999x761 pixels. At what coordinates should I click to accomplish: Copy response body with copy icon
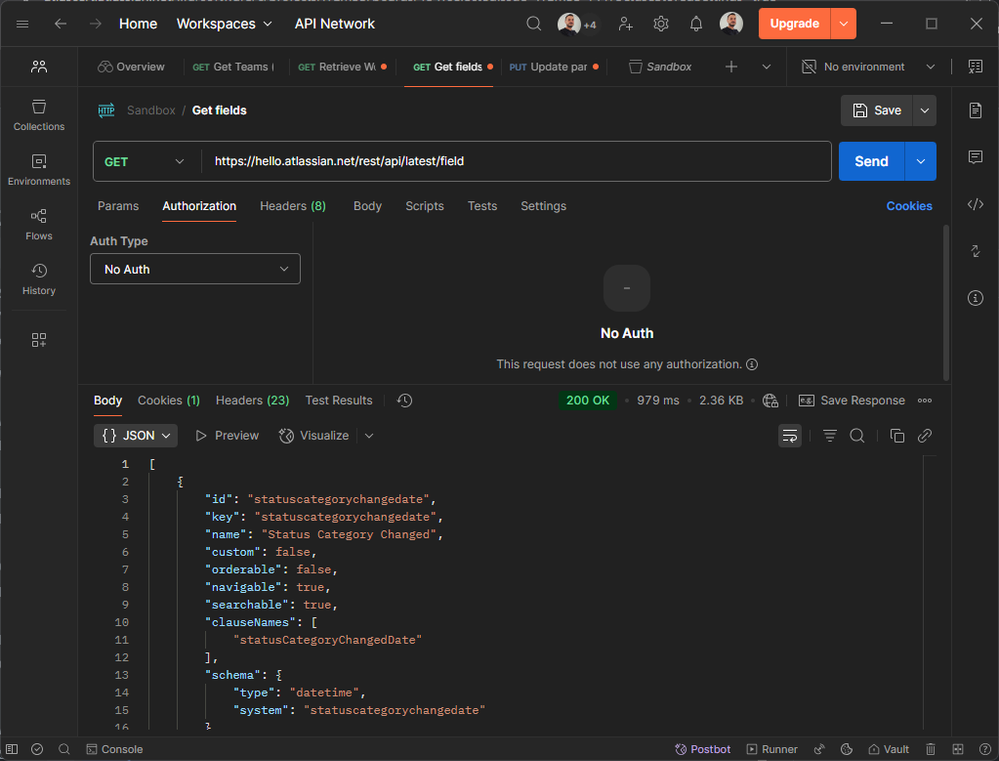coord(897,436)
